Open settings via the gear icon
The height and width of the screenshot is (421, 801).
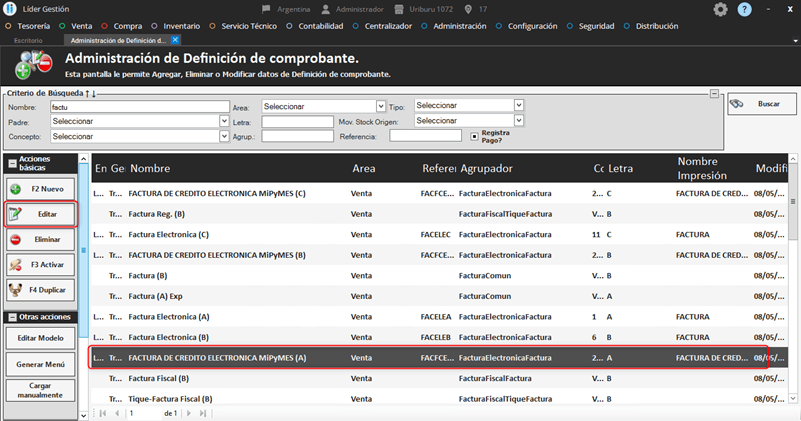pyautogui.click(x=720, y=9)
